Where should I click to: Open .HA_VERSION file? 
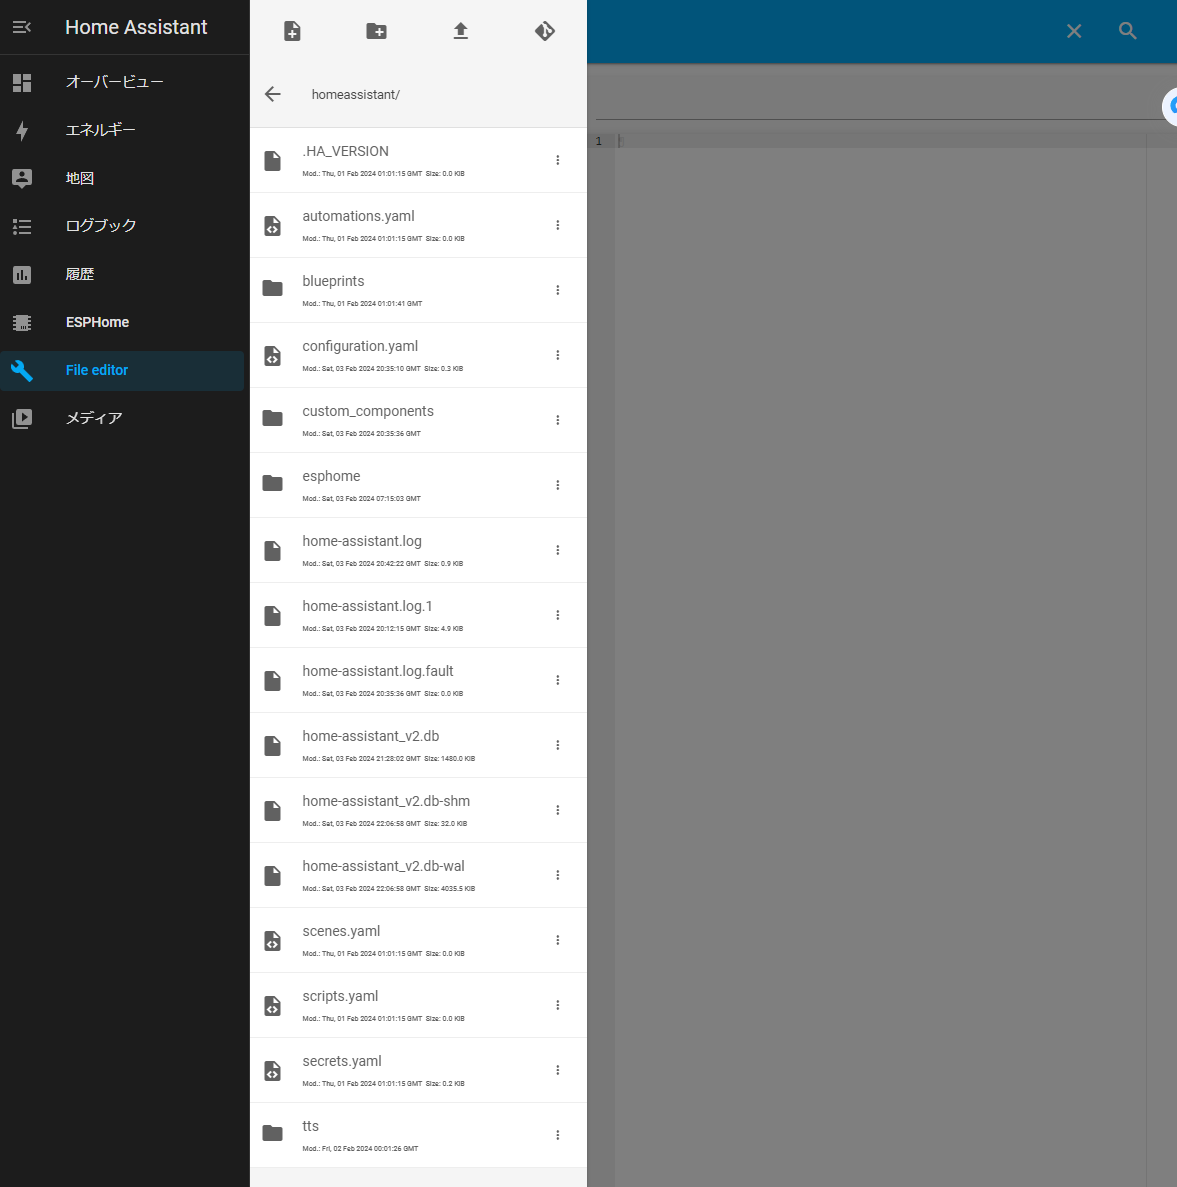pyautogui.click(x=418, y=160)
